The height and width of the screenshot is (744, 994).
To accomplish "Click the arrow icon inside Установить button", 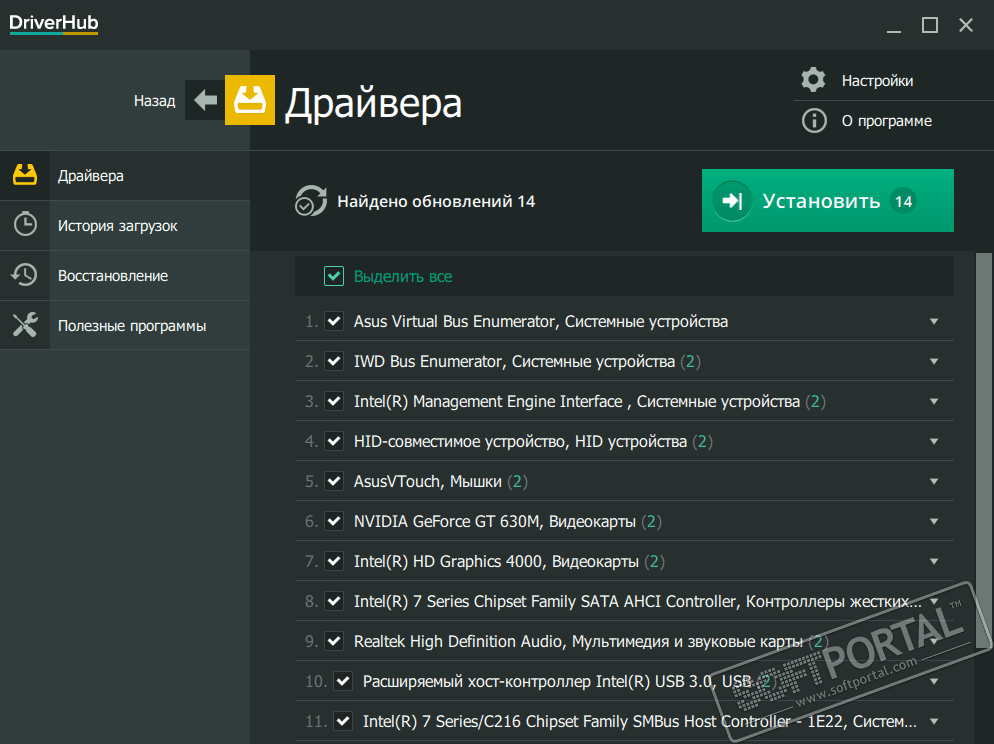I will tap(733, 201).
